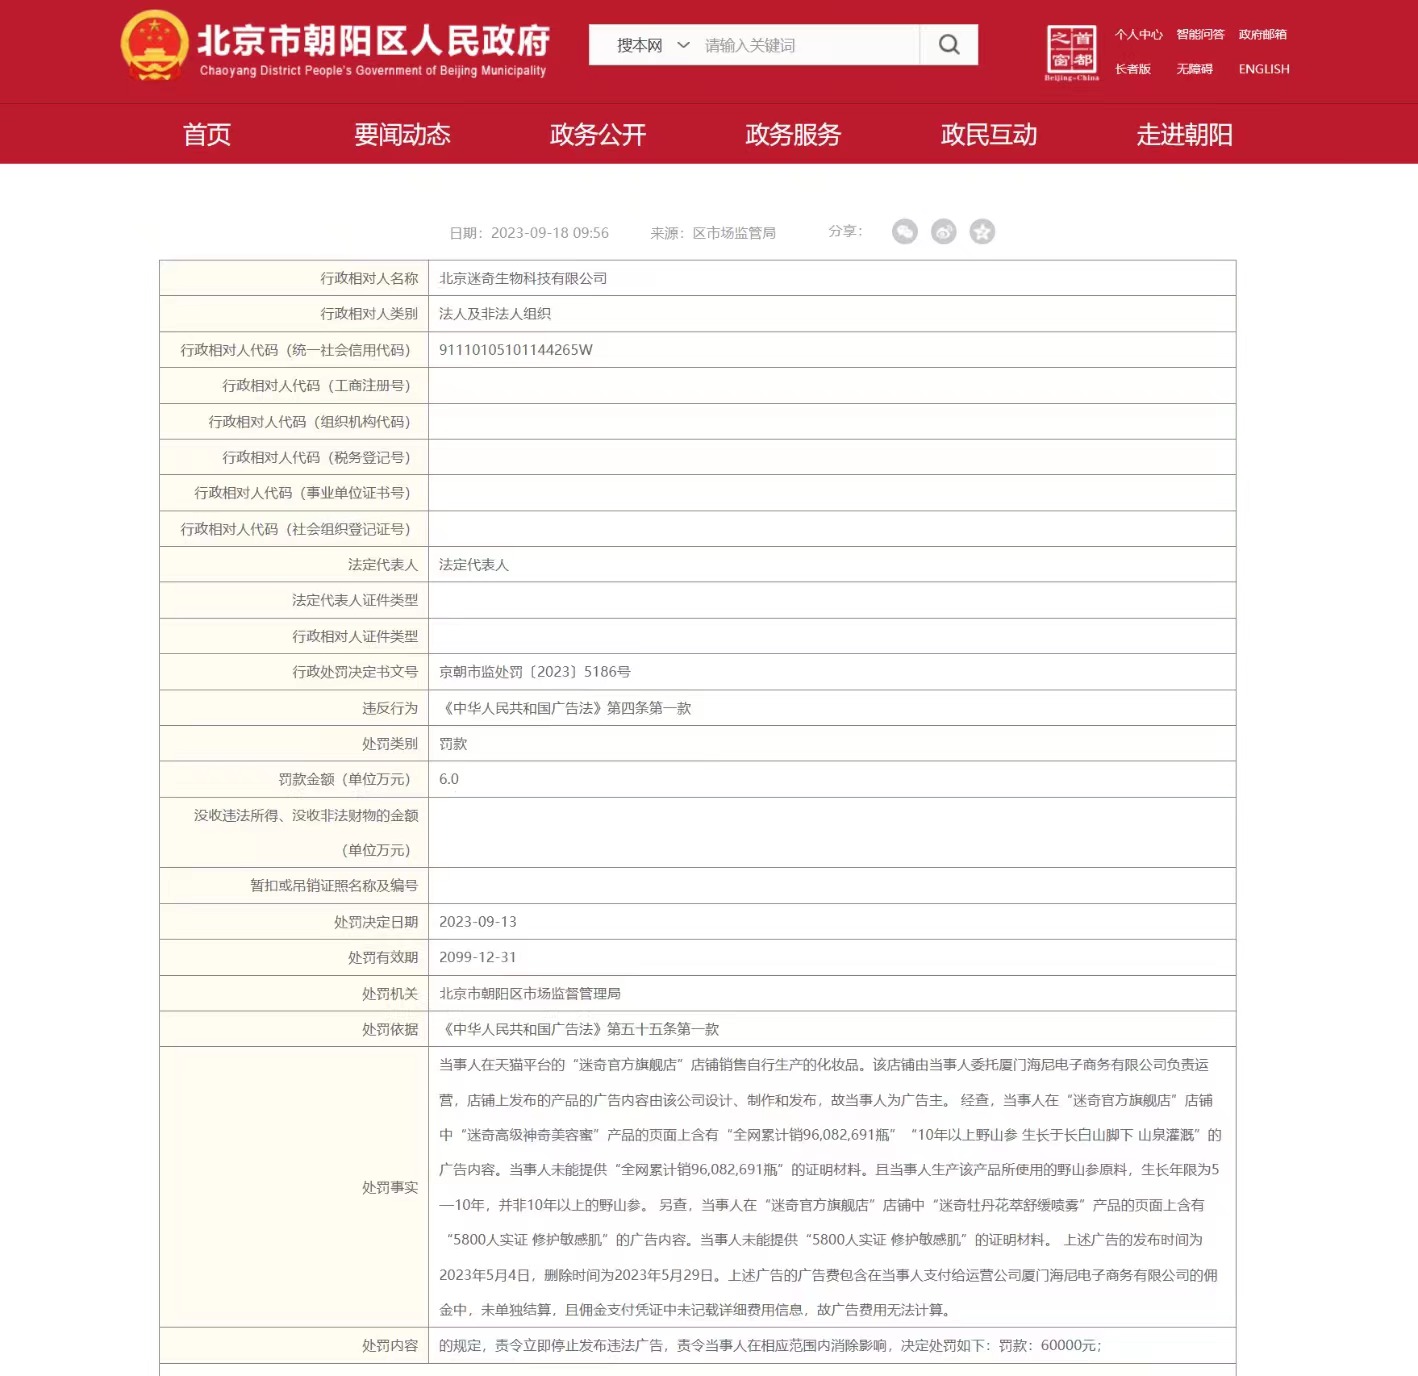Share the page via Weibo icon
The image size is (1418, 1376).
pyautogui.click(x=944, y=232)
